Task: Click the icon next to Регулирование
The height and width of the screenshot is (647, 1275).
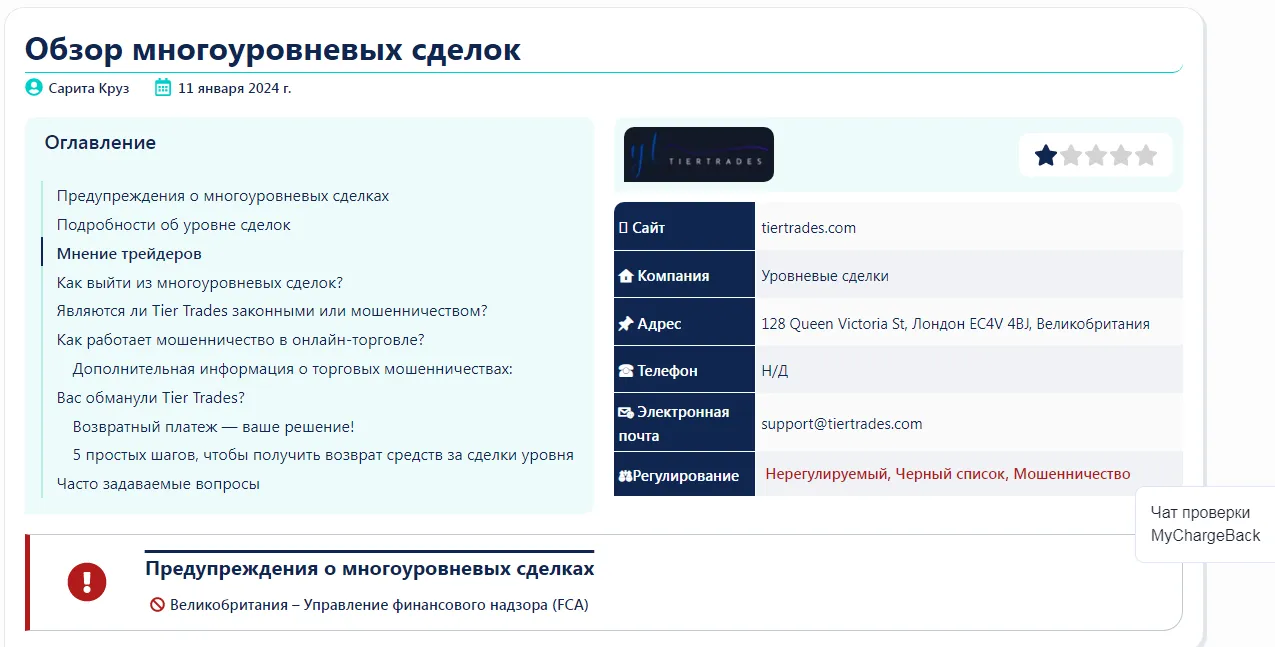Action: 625,476
